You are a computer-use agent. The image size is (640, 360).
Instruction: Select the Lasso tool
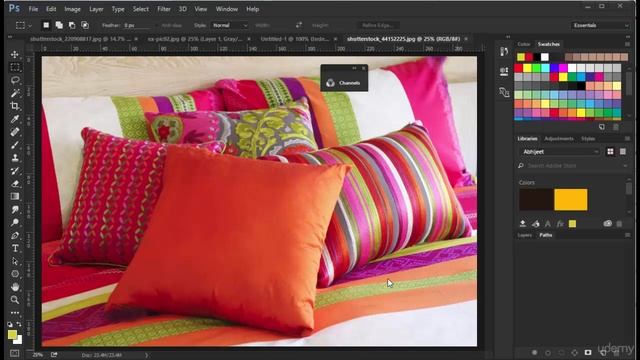point(15,80)
